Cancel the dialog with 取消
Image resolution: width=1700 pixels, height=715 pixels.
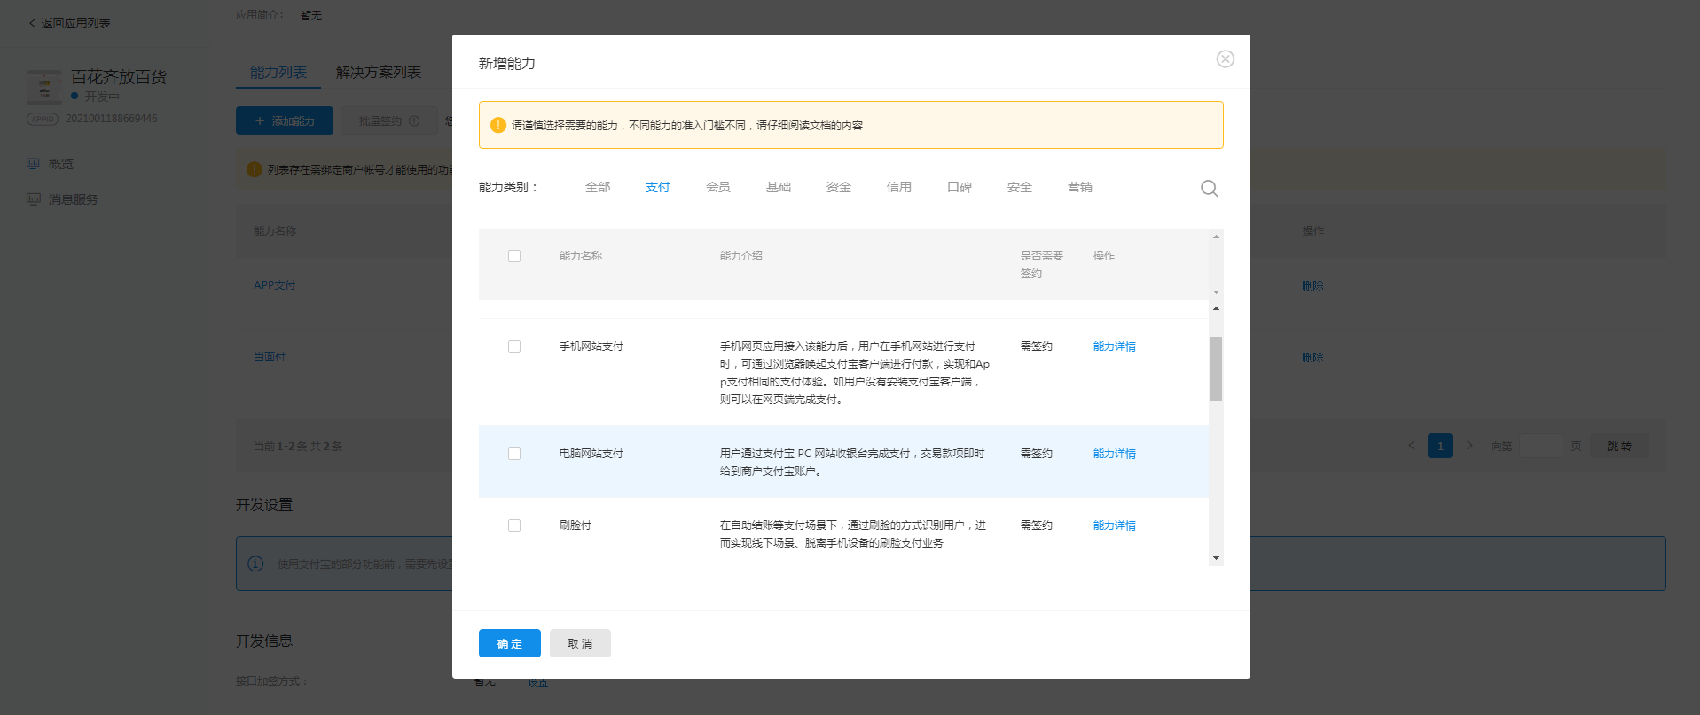[580, 643]
